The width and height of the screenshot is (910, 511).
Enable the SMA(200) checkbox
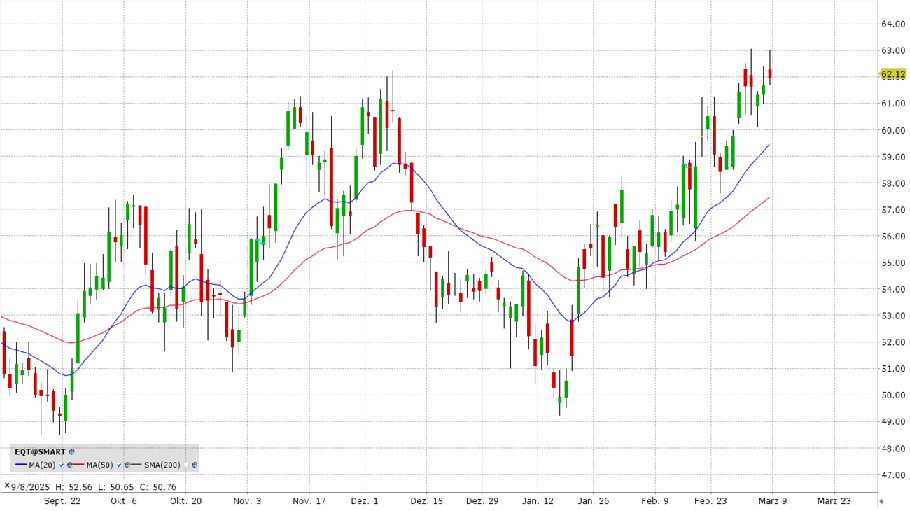(x=186, y=465)
